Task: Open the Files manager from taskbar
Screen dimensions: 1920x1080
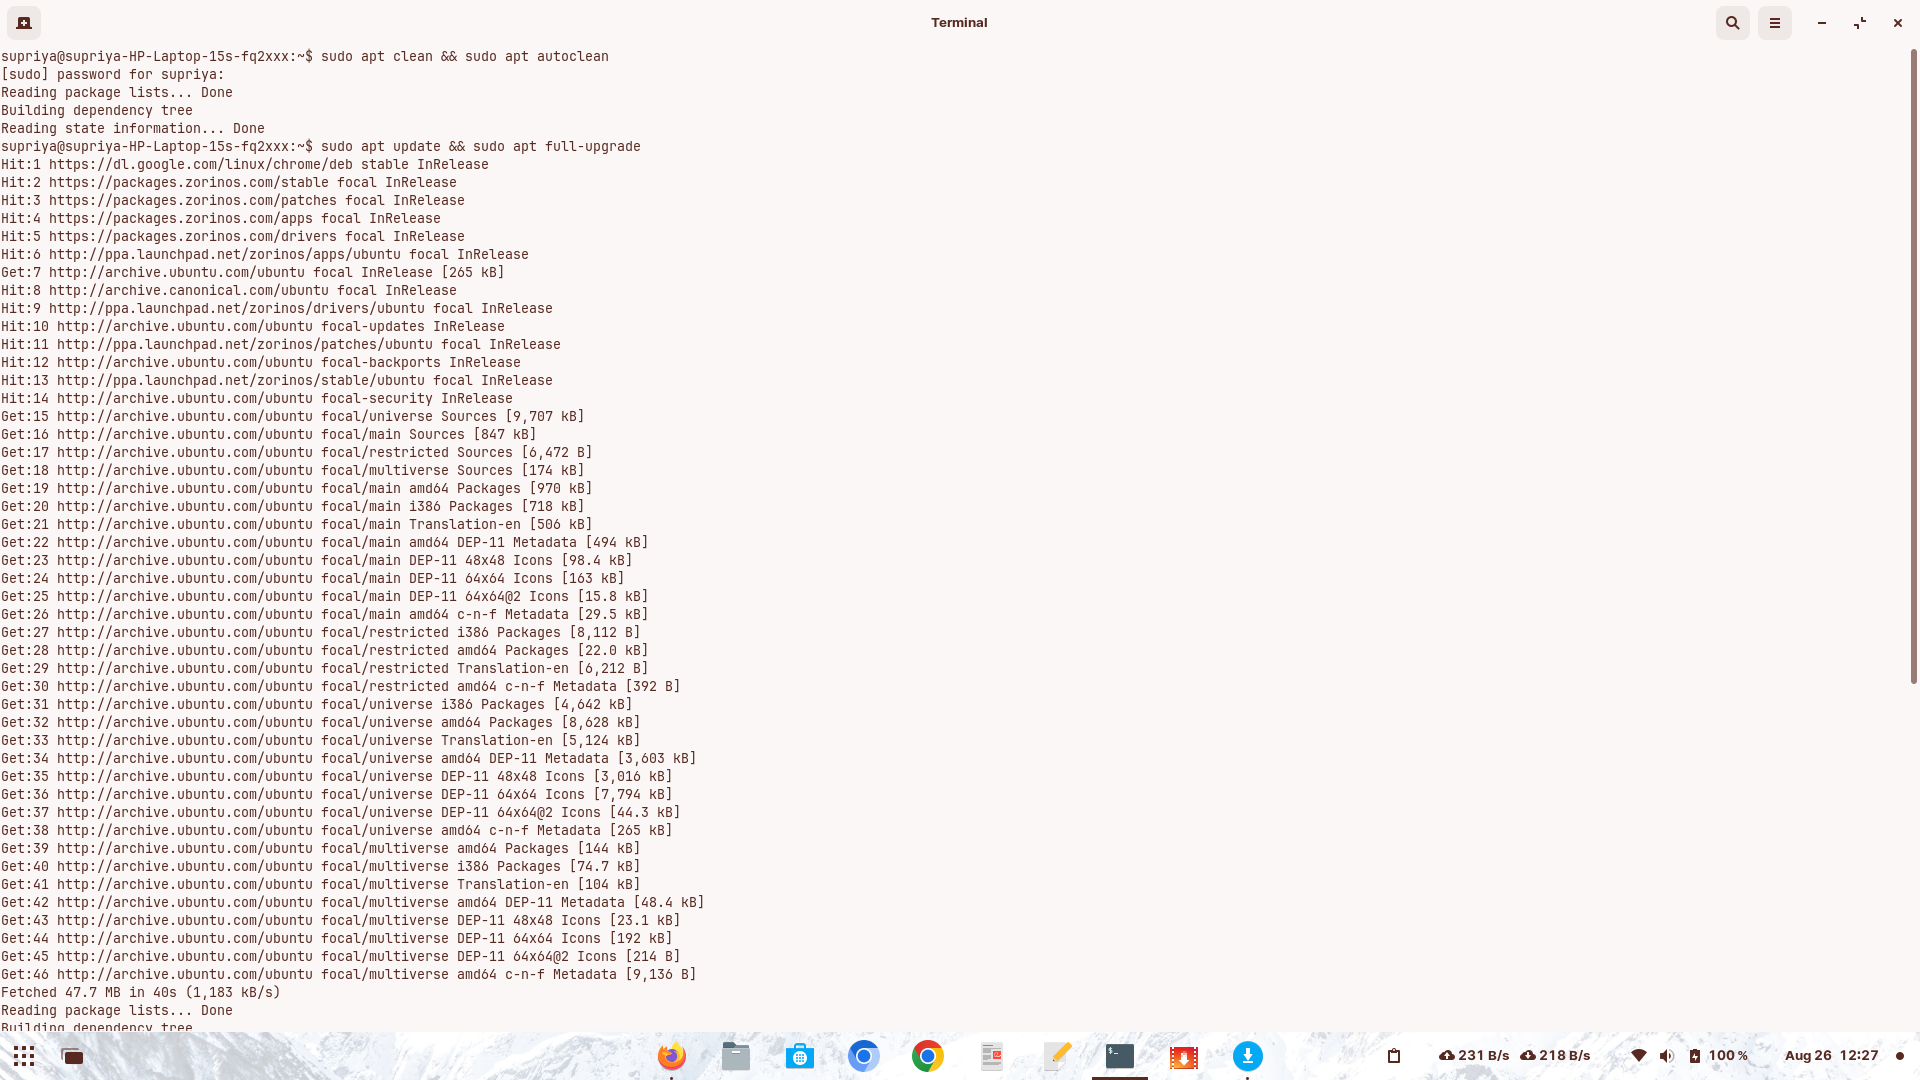Action: [736, 1056]
